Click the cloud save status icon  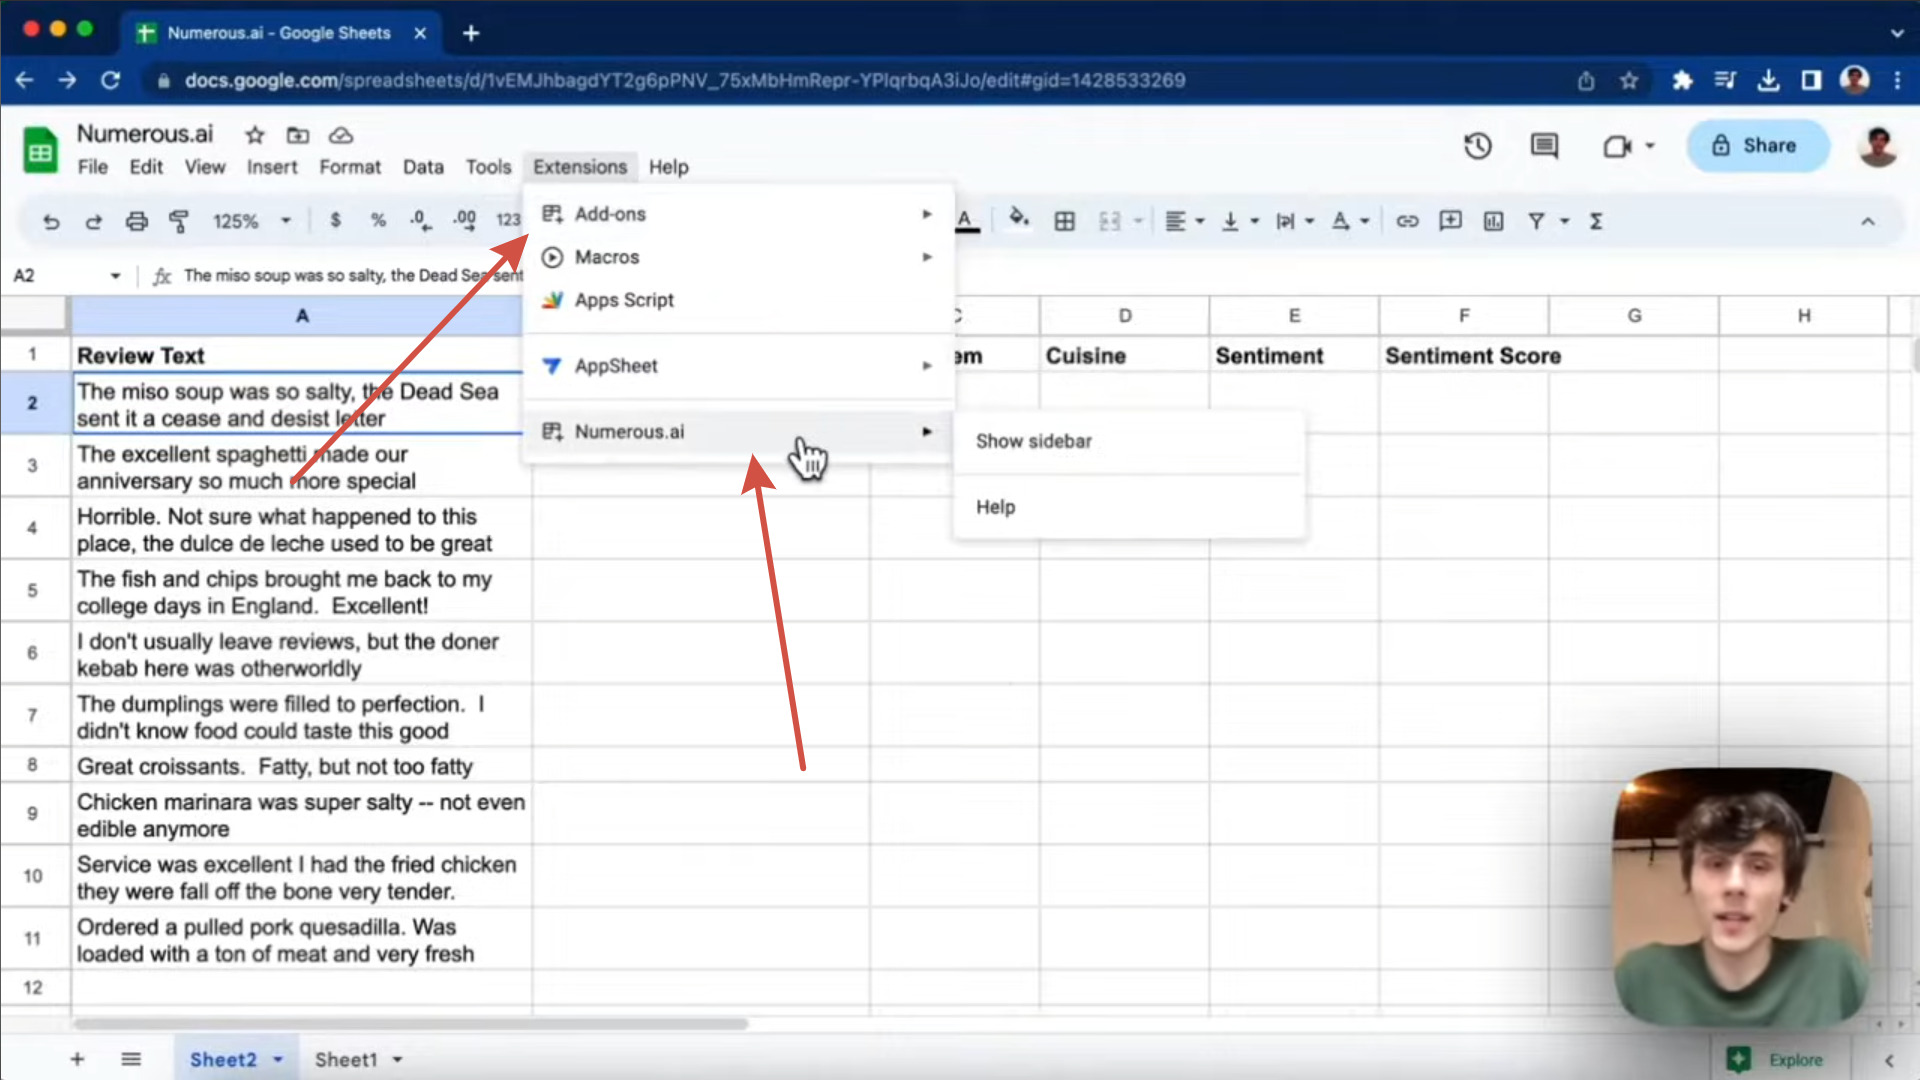click(x=341, y=135)
